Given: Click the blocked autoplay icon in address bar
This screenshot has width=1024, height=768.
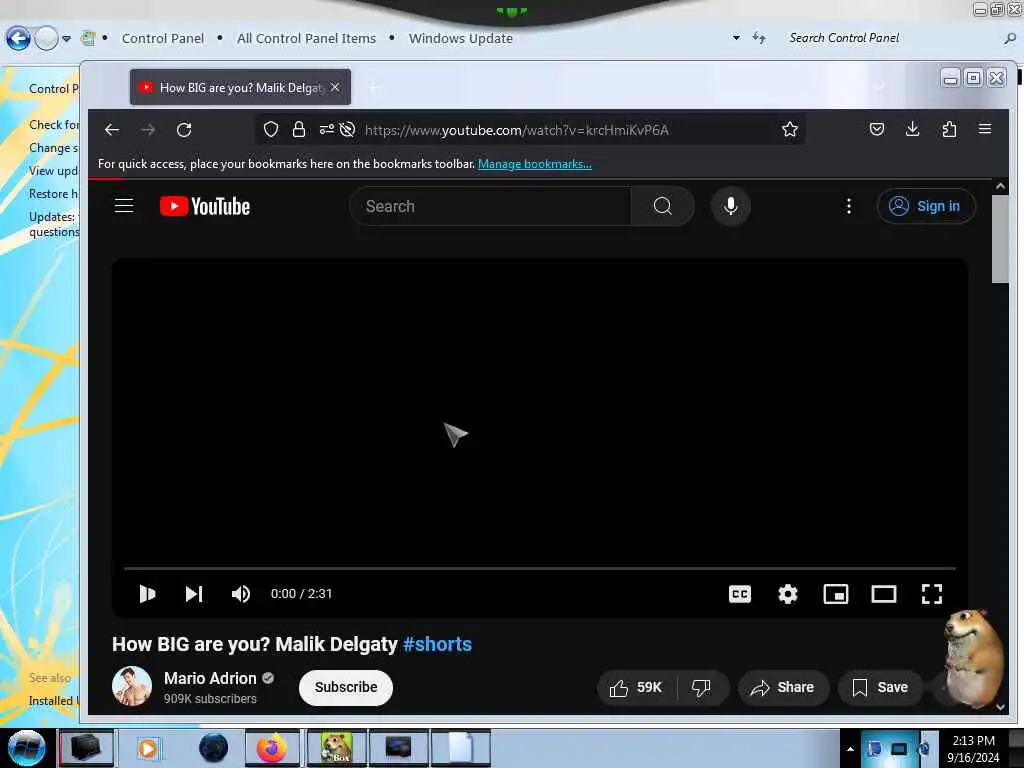Looking at the screenshot, I should [348, 129].
